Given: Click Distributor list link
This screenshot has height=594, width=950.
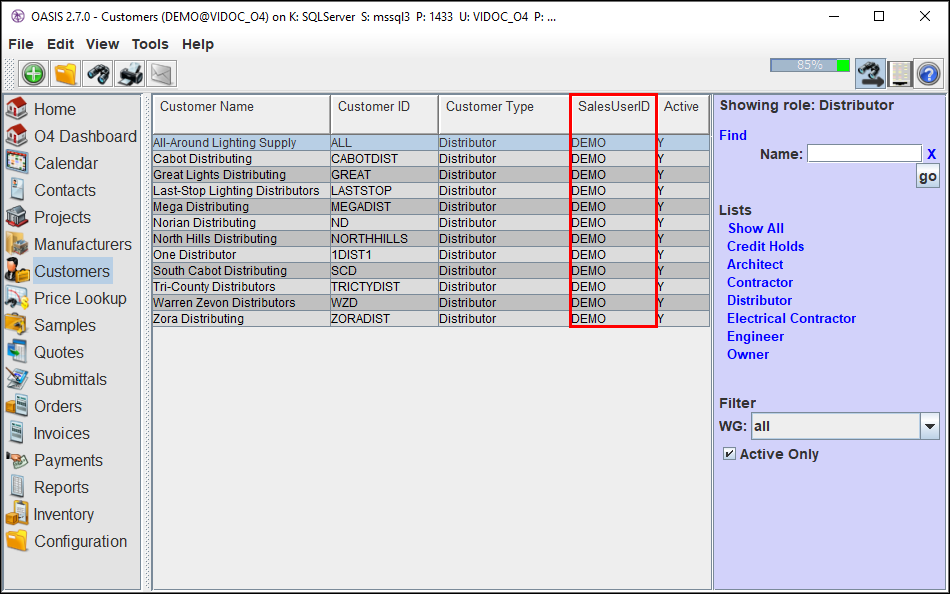Looking at the screenshot, I should click(x=759, y=300).
